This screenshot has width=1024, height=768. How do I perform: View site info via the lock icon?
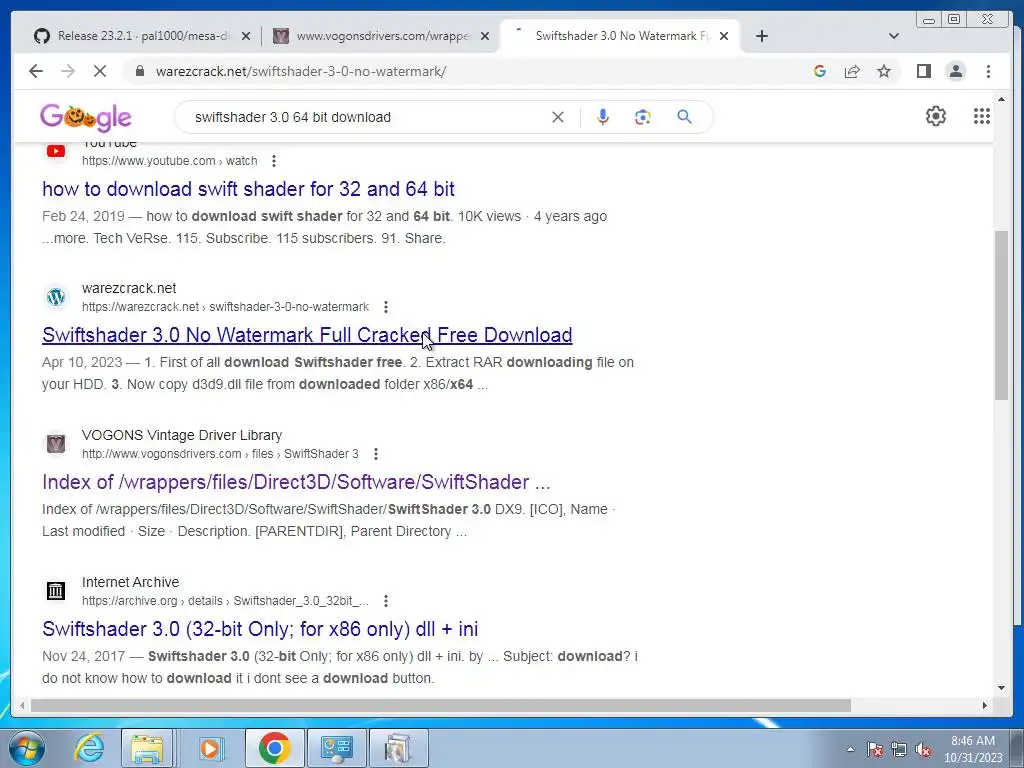(139, 71)
